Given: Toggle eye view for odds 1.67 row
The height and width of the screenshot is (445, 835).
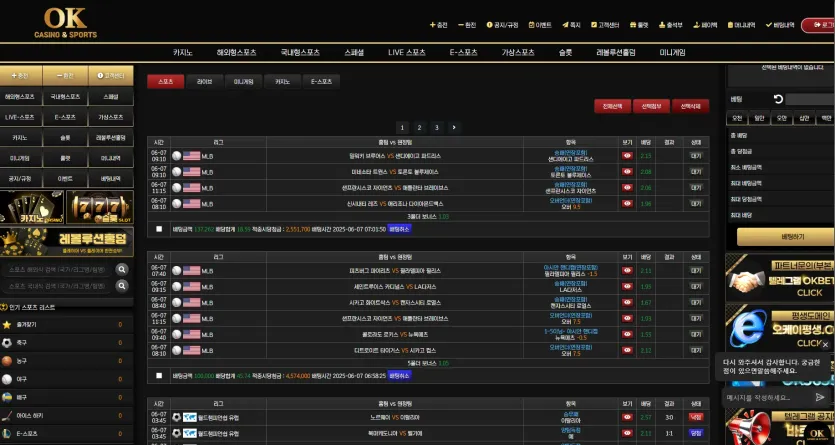Looking at the screenshot, I should tap(627, 303).
